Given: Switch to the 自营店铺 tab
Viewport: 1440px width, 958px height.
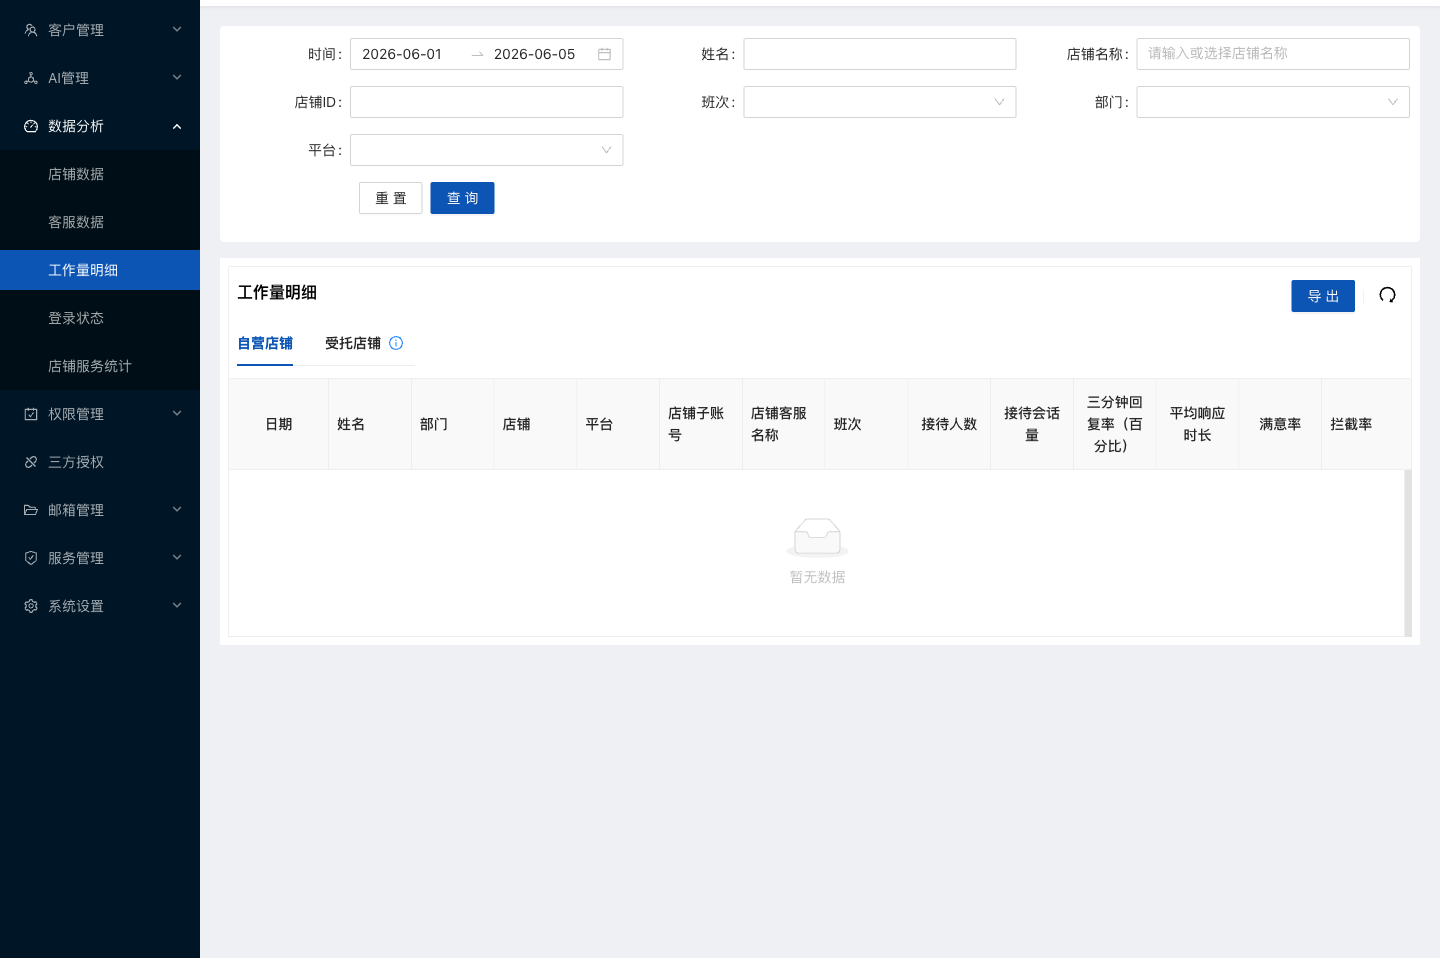Looking at the screenshot, I should point(265,343).
